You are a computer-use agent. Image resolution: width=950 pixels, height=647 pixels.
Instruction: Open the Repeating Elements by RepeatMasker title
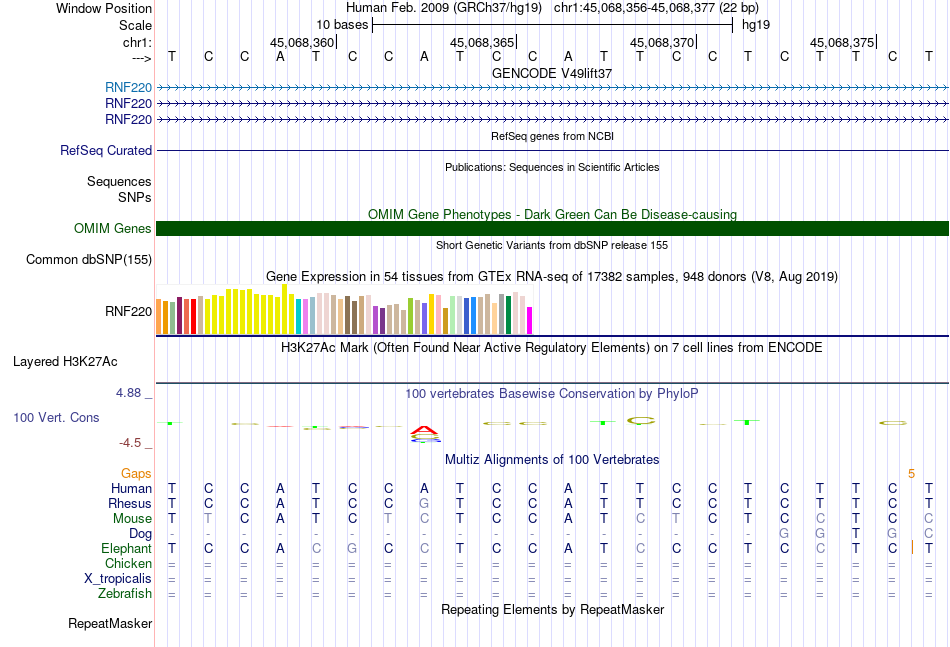[552, 609]
